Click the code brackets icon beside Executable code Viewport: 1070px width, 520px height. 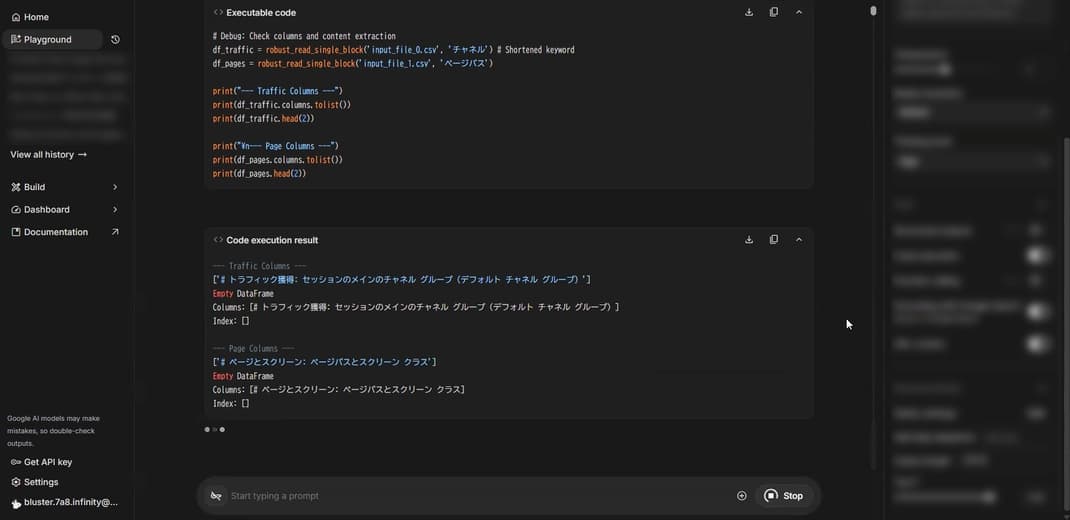(218, 12)
